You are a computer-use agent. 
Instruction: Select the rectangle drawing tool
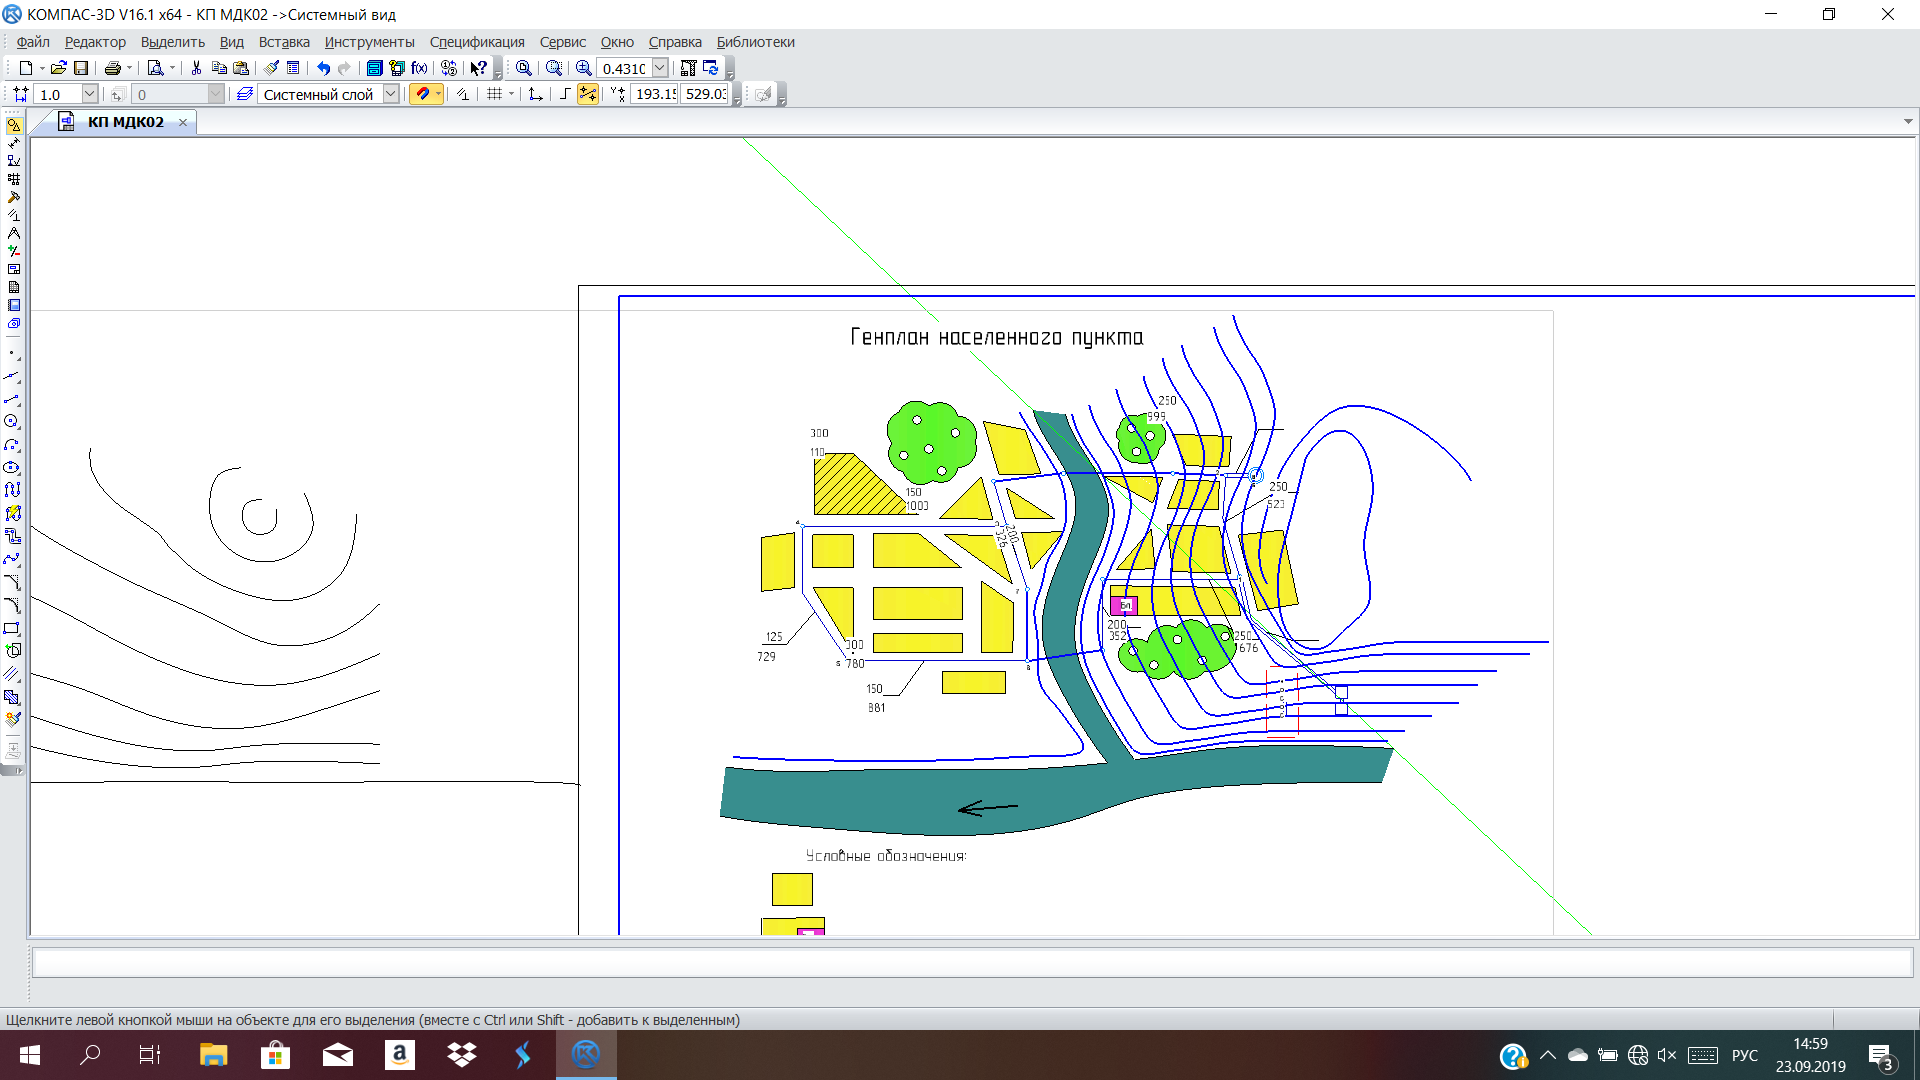[x=12, y=629]
